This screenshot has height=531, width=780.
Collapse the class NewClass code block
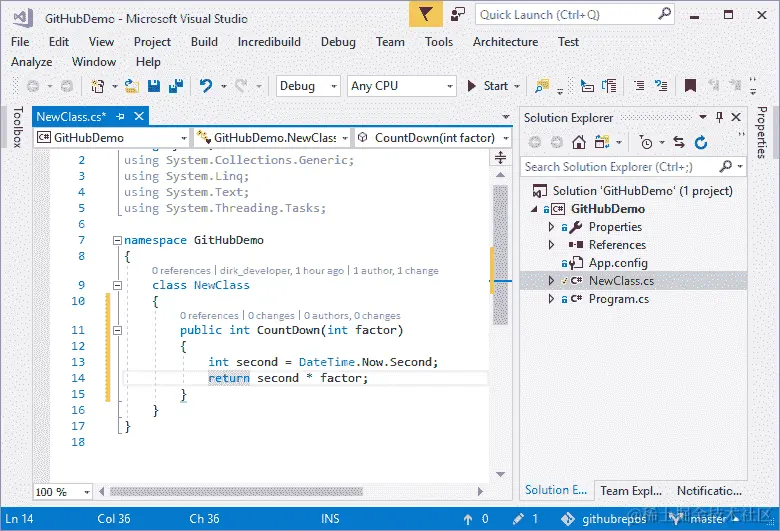117,286
